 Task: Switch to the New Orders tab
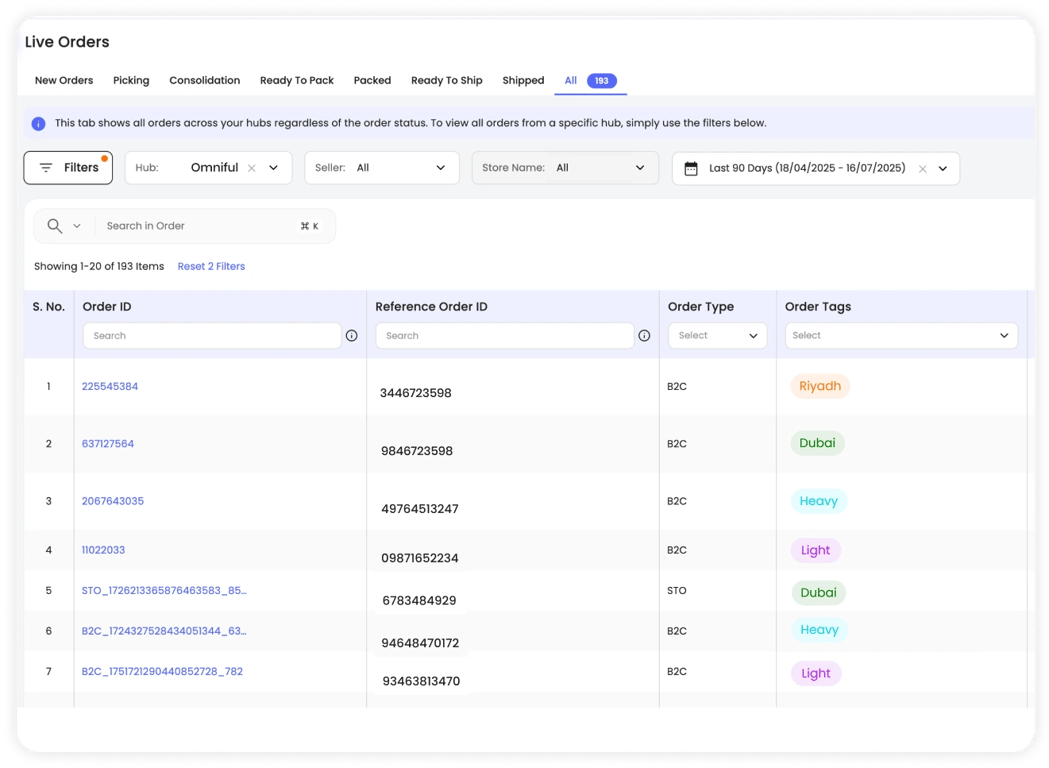point(64,81)
